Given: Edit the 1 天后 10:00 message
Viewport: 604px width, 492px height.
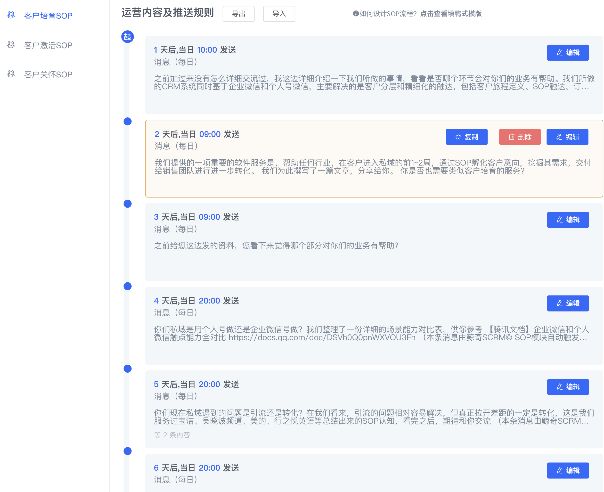Looking at the screenshot, I should pos(568,53).
